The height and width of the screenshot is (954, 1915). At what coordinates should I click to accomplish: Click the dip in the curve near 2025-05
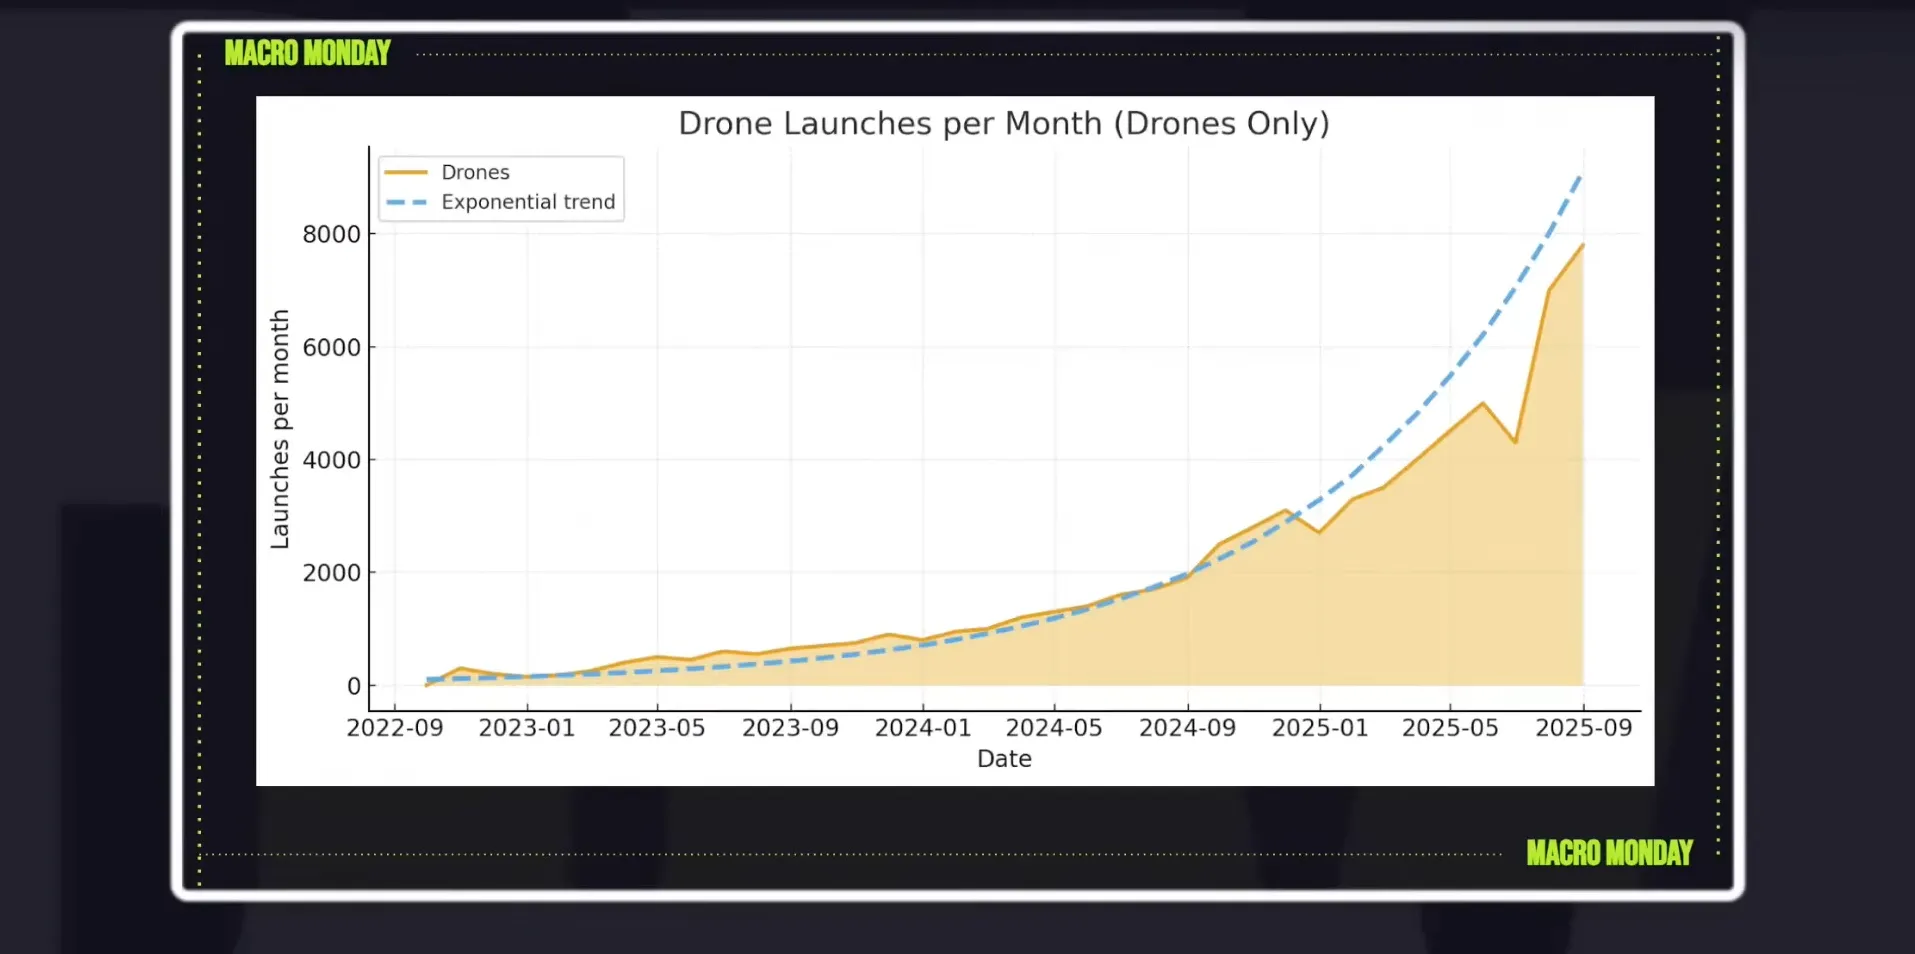(1516, 439)
